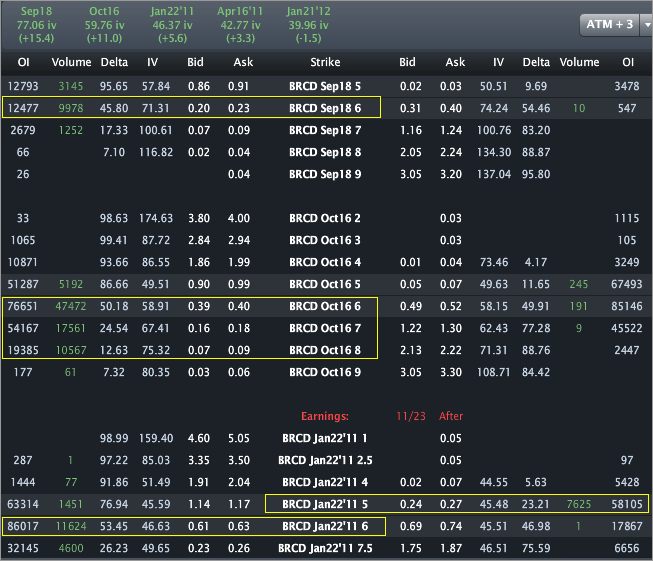The height and width of the screenshot is (561, 653).
Task: Click call ask 0.40 for Oct16 6
Action: click(x=239, y=307)
